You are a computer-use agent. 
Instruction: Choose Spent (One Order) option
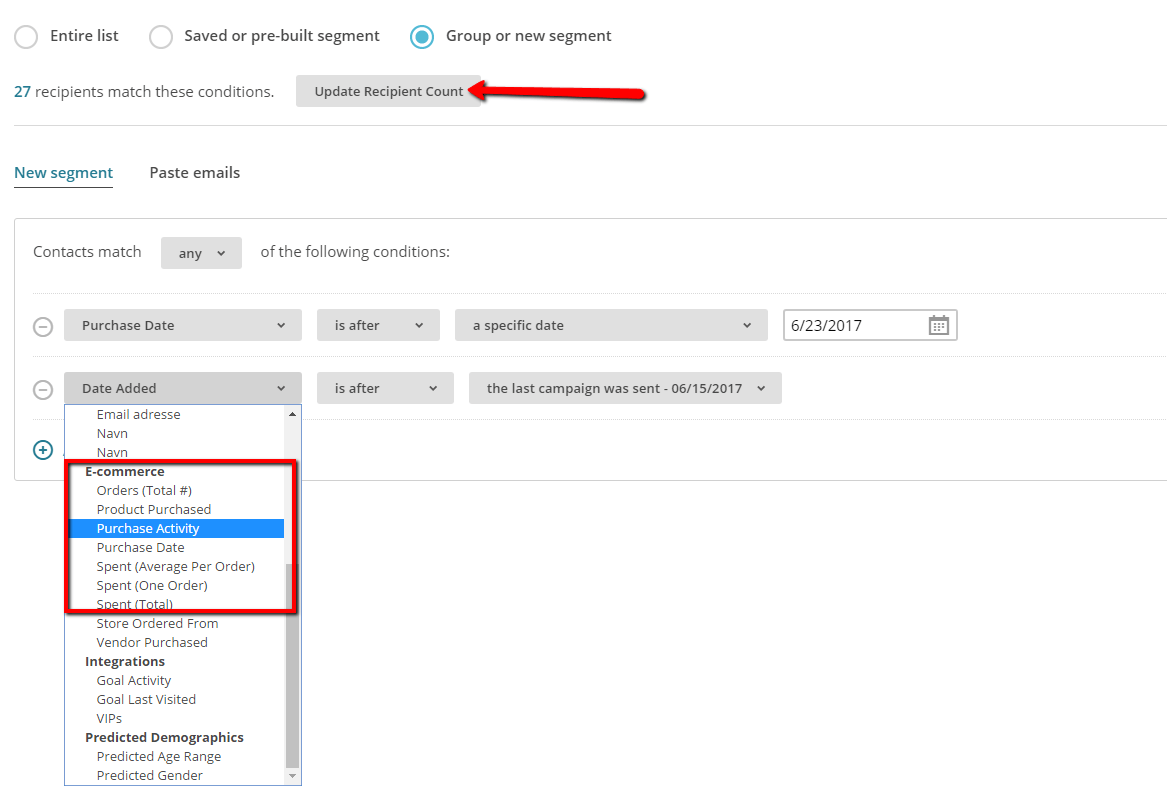pyautogui.click(x=152, y=586)
